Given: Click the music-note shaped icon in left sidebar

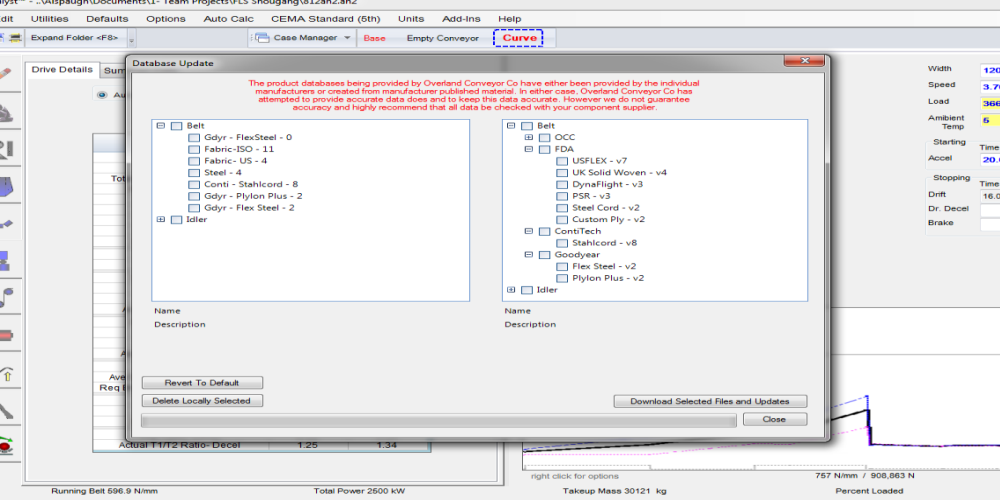Looking at the screenshot, I should 6,297.
